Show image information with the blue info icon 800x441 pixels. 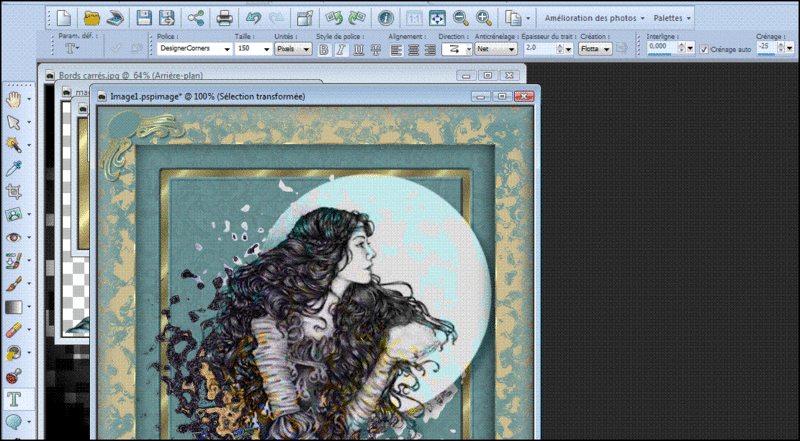(386, 18)
